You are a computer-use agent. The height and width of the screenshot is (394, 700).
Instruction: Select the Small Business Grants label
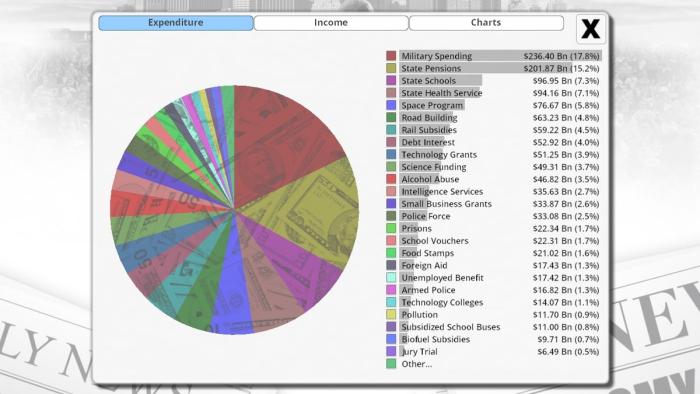pyautogui.click(x=446, y=203)
